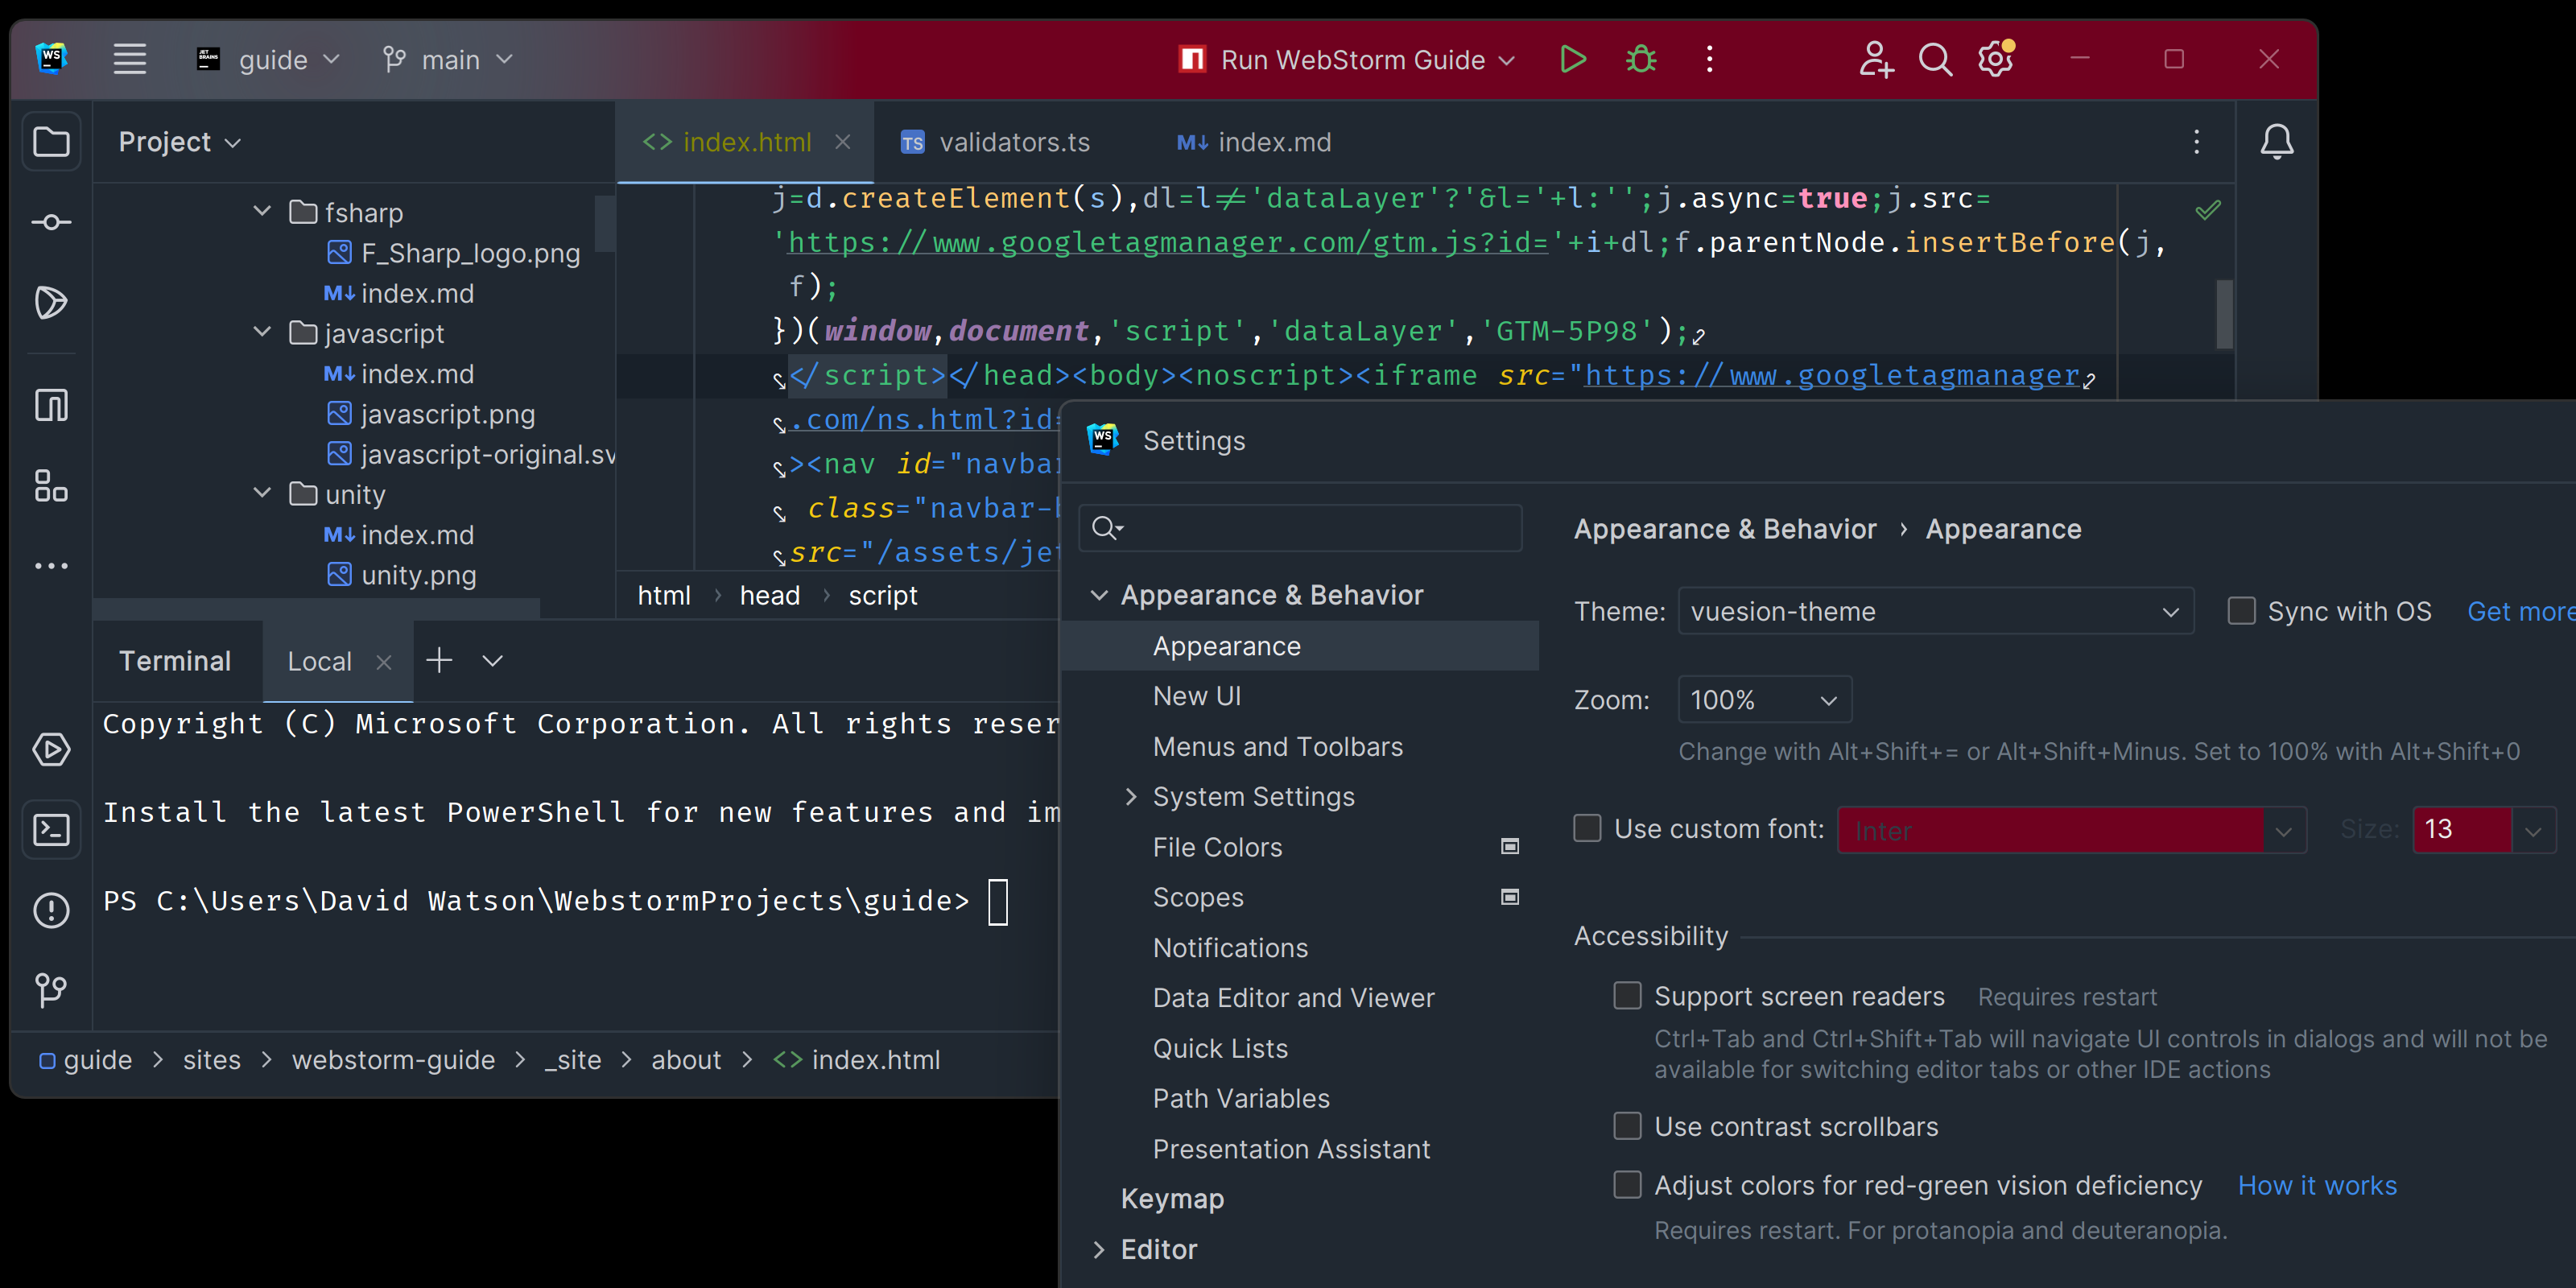This screenshot has width=2576, height=1288.
Task: Open the Project tool window folder icon
Action: [51, 142]
